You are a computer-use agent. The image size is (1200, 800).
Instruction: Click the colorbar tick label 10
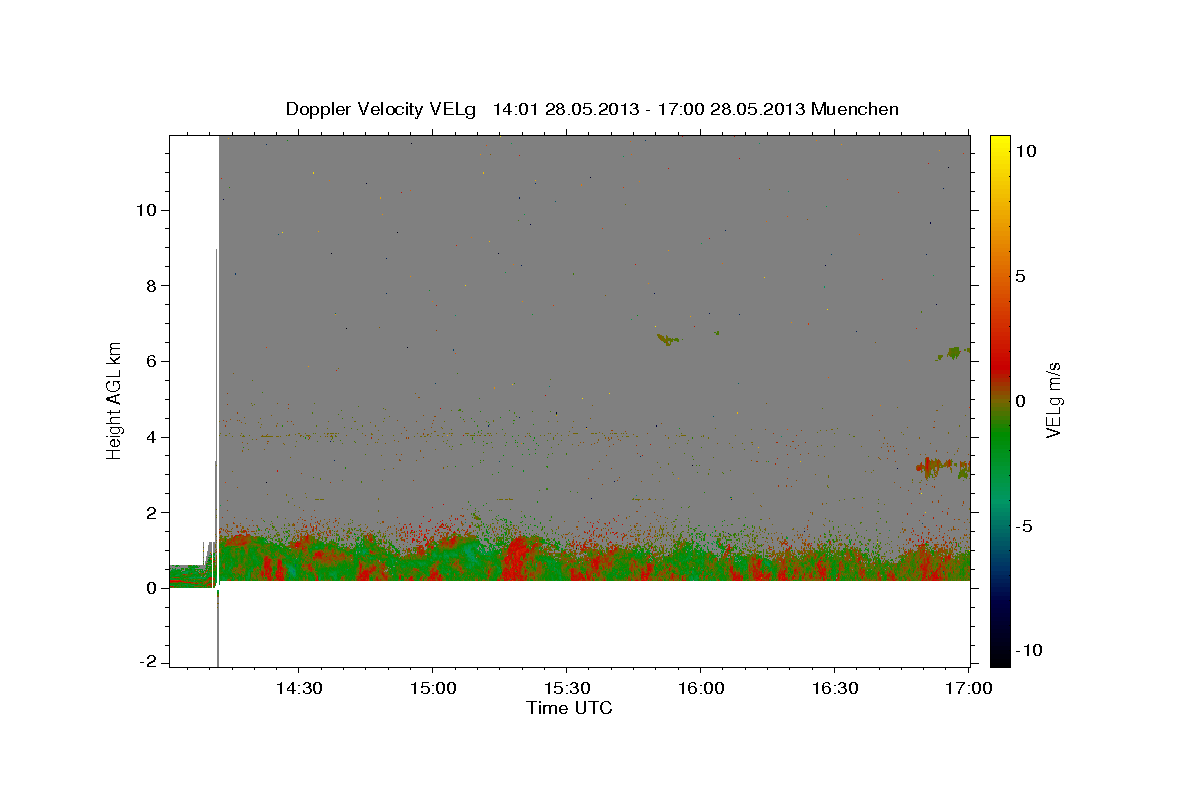[x=1026, y=151]
